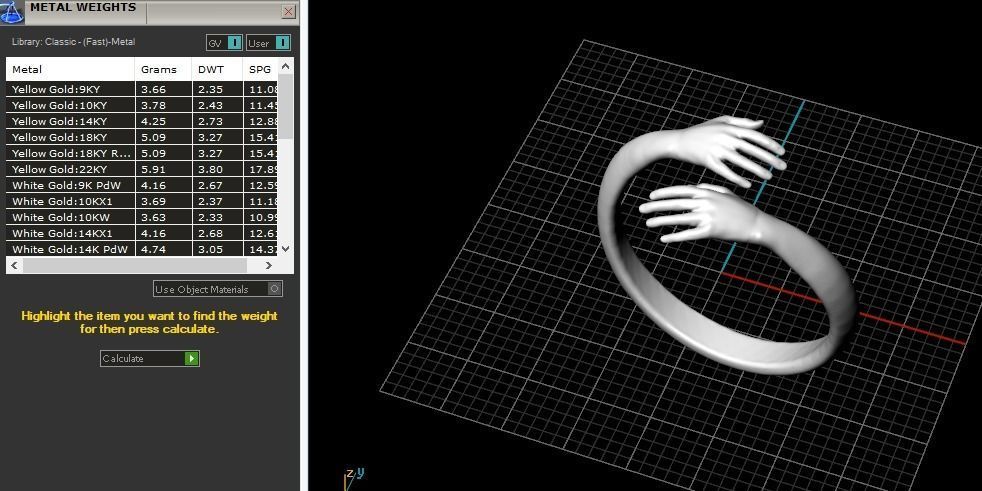Click the 5.91 grams value
Viewport: 982px width, 491px height.
[x=153, y=169]
